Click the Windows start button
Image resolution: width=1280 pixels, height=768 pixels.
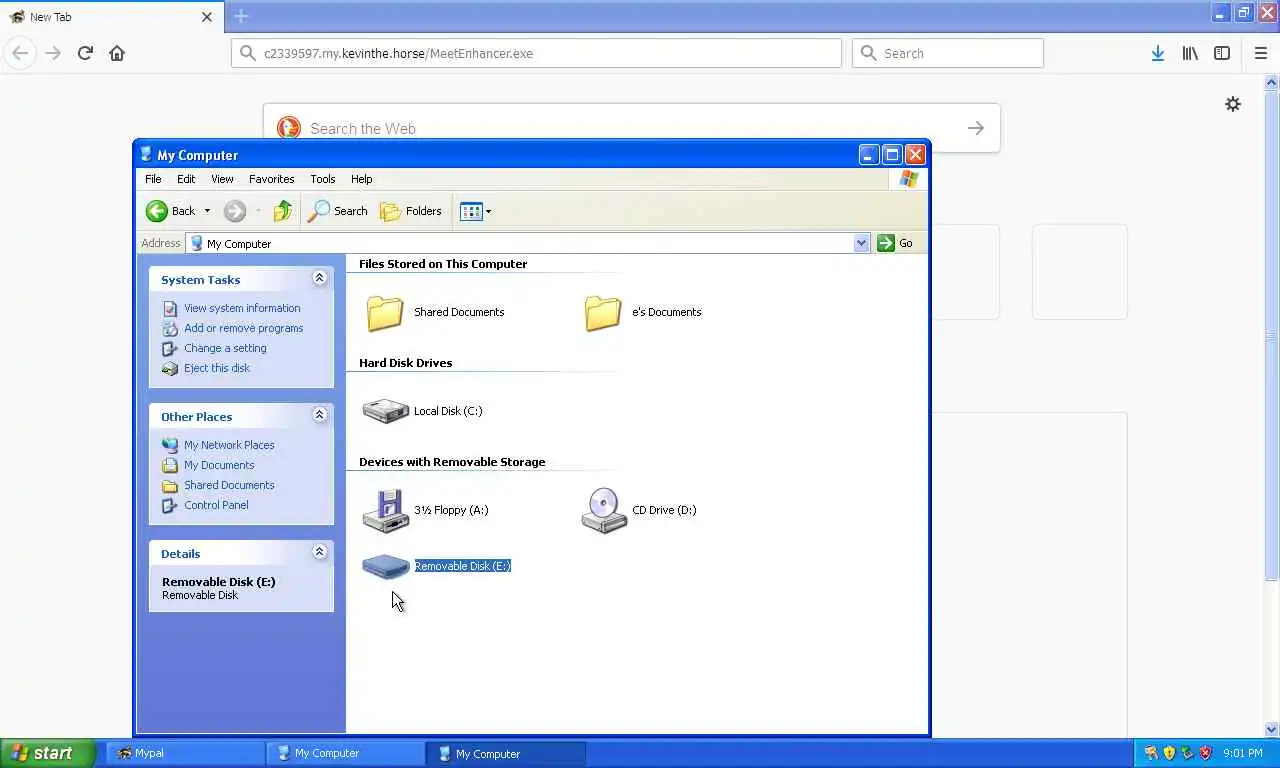(x=47, y=753)
